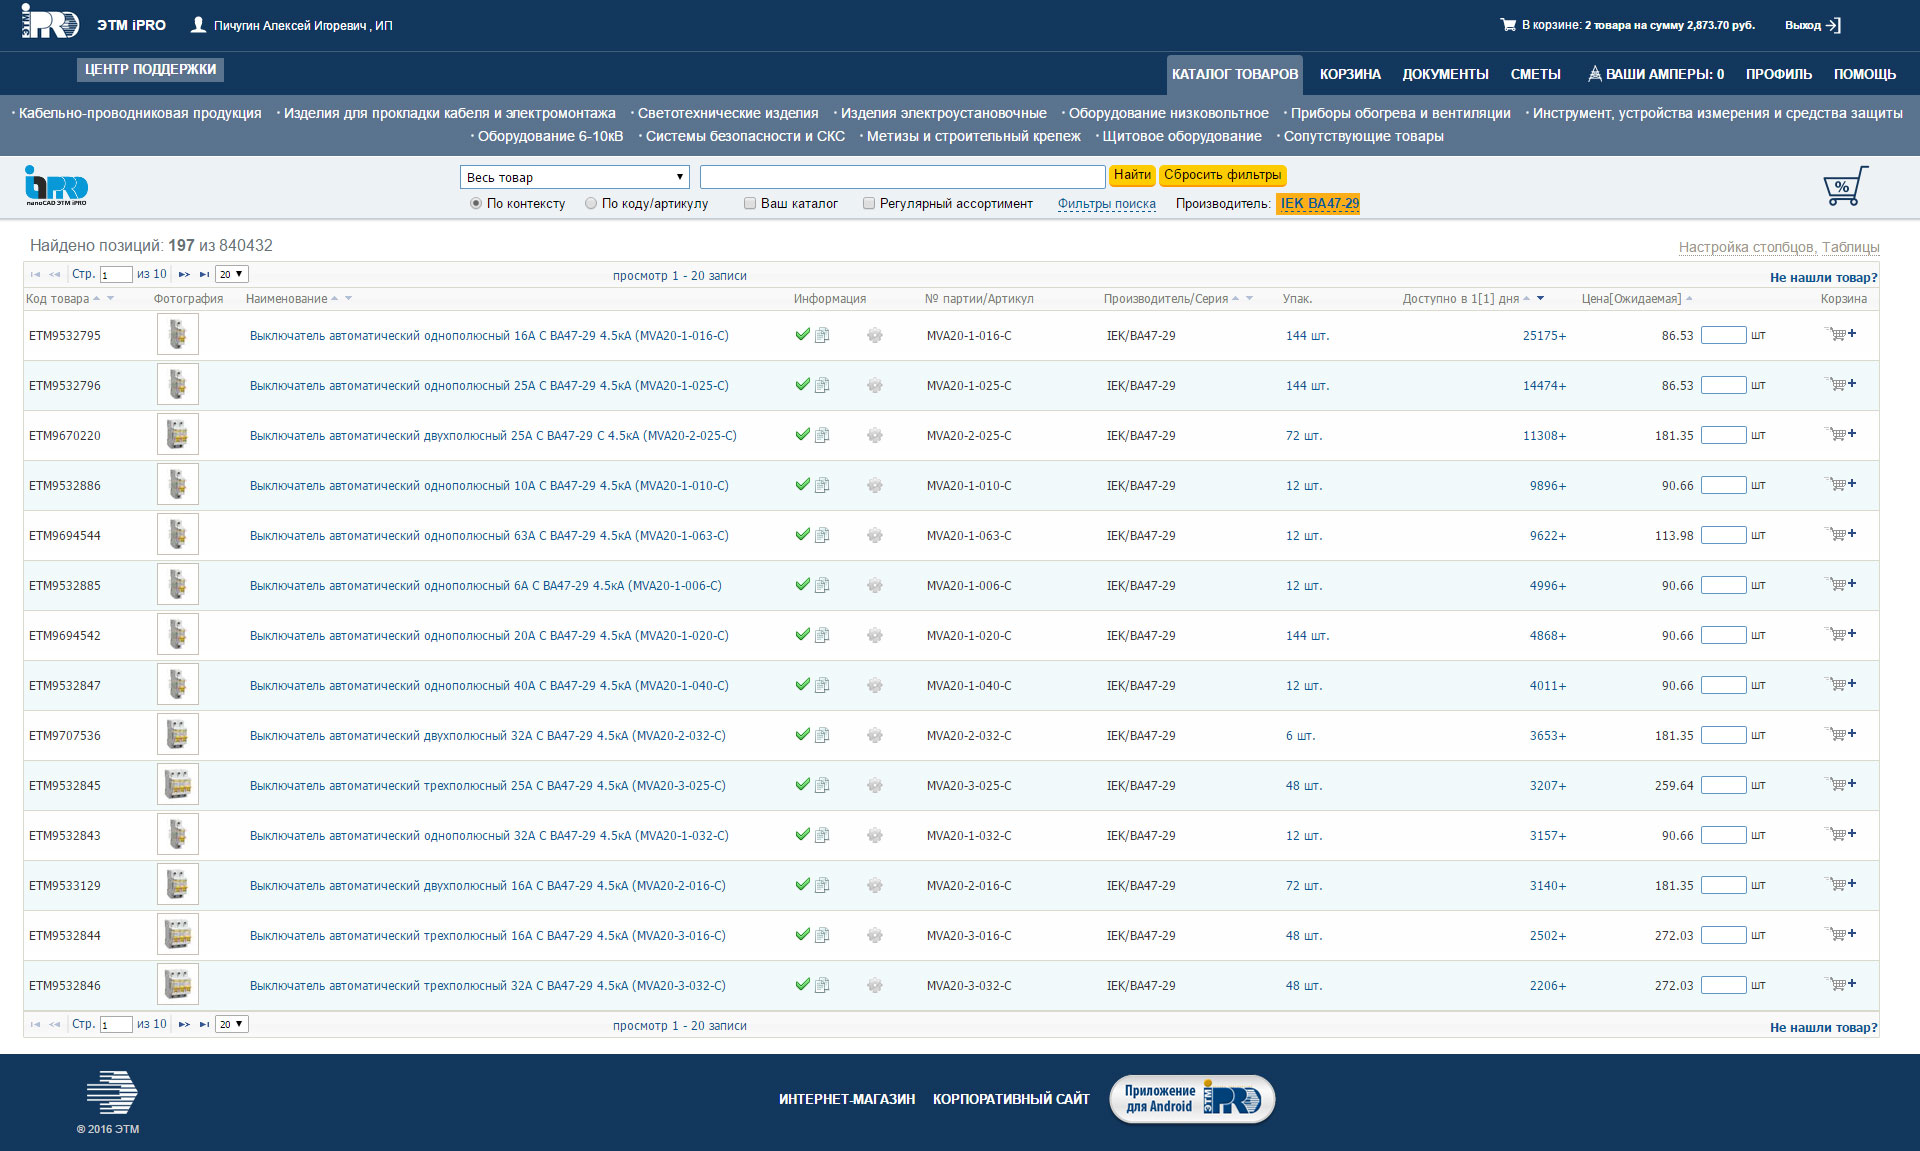Open the 'ПОМОЩЬ' menu item

coord(1864,74)
